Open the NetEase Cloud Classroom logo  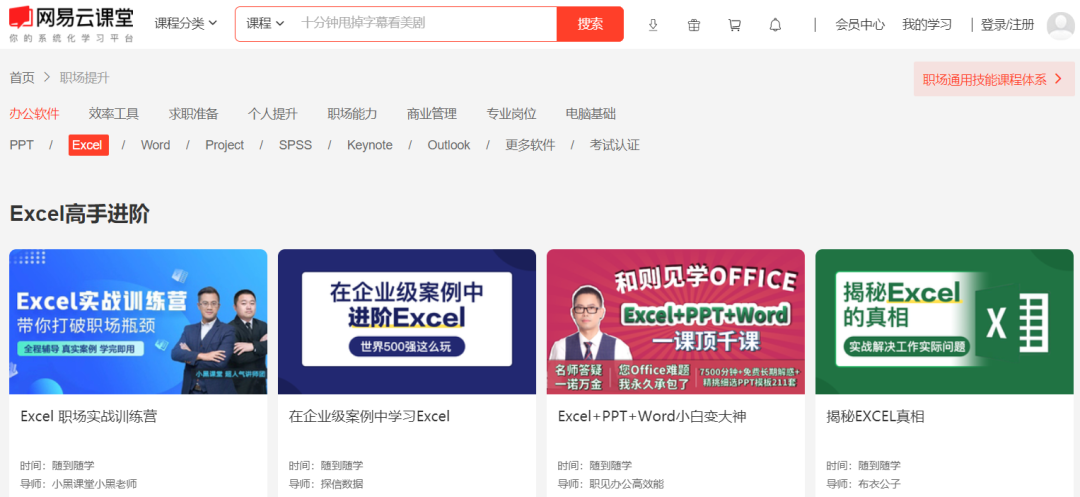[72, 24]
